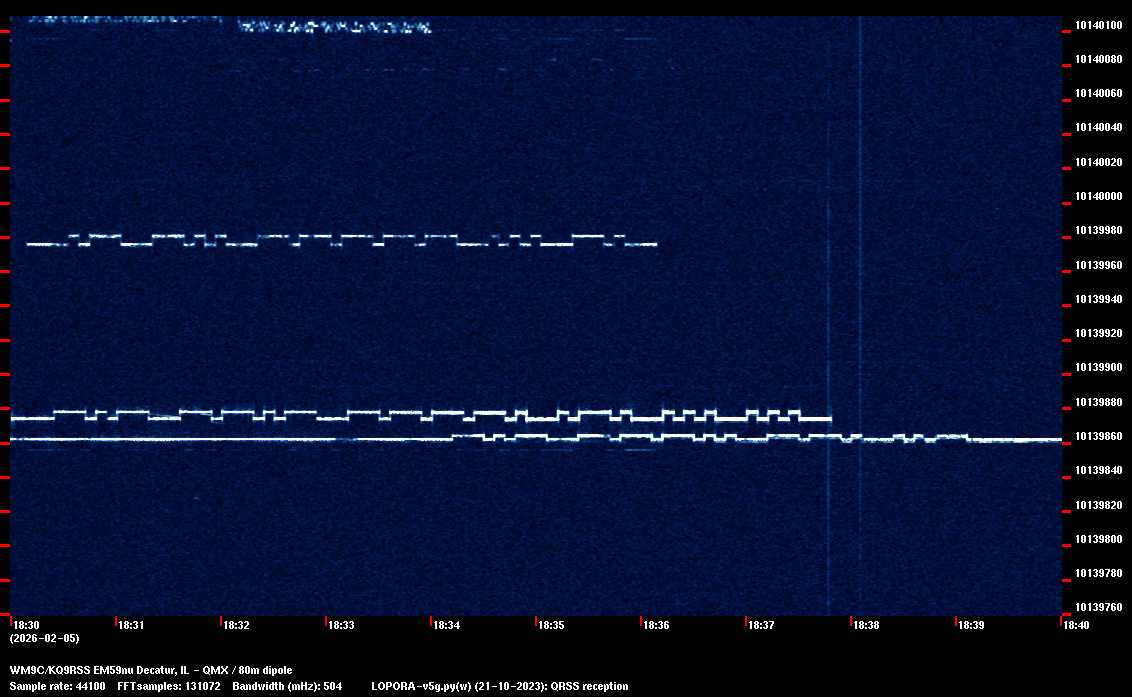This screenshot has width=1132, height=697.
Task: Select the 18:33 time marker
Action: [x=340, y=625]
